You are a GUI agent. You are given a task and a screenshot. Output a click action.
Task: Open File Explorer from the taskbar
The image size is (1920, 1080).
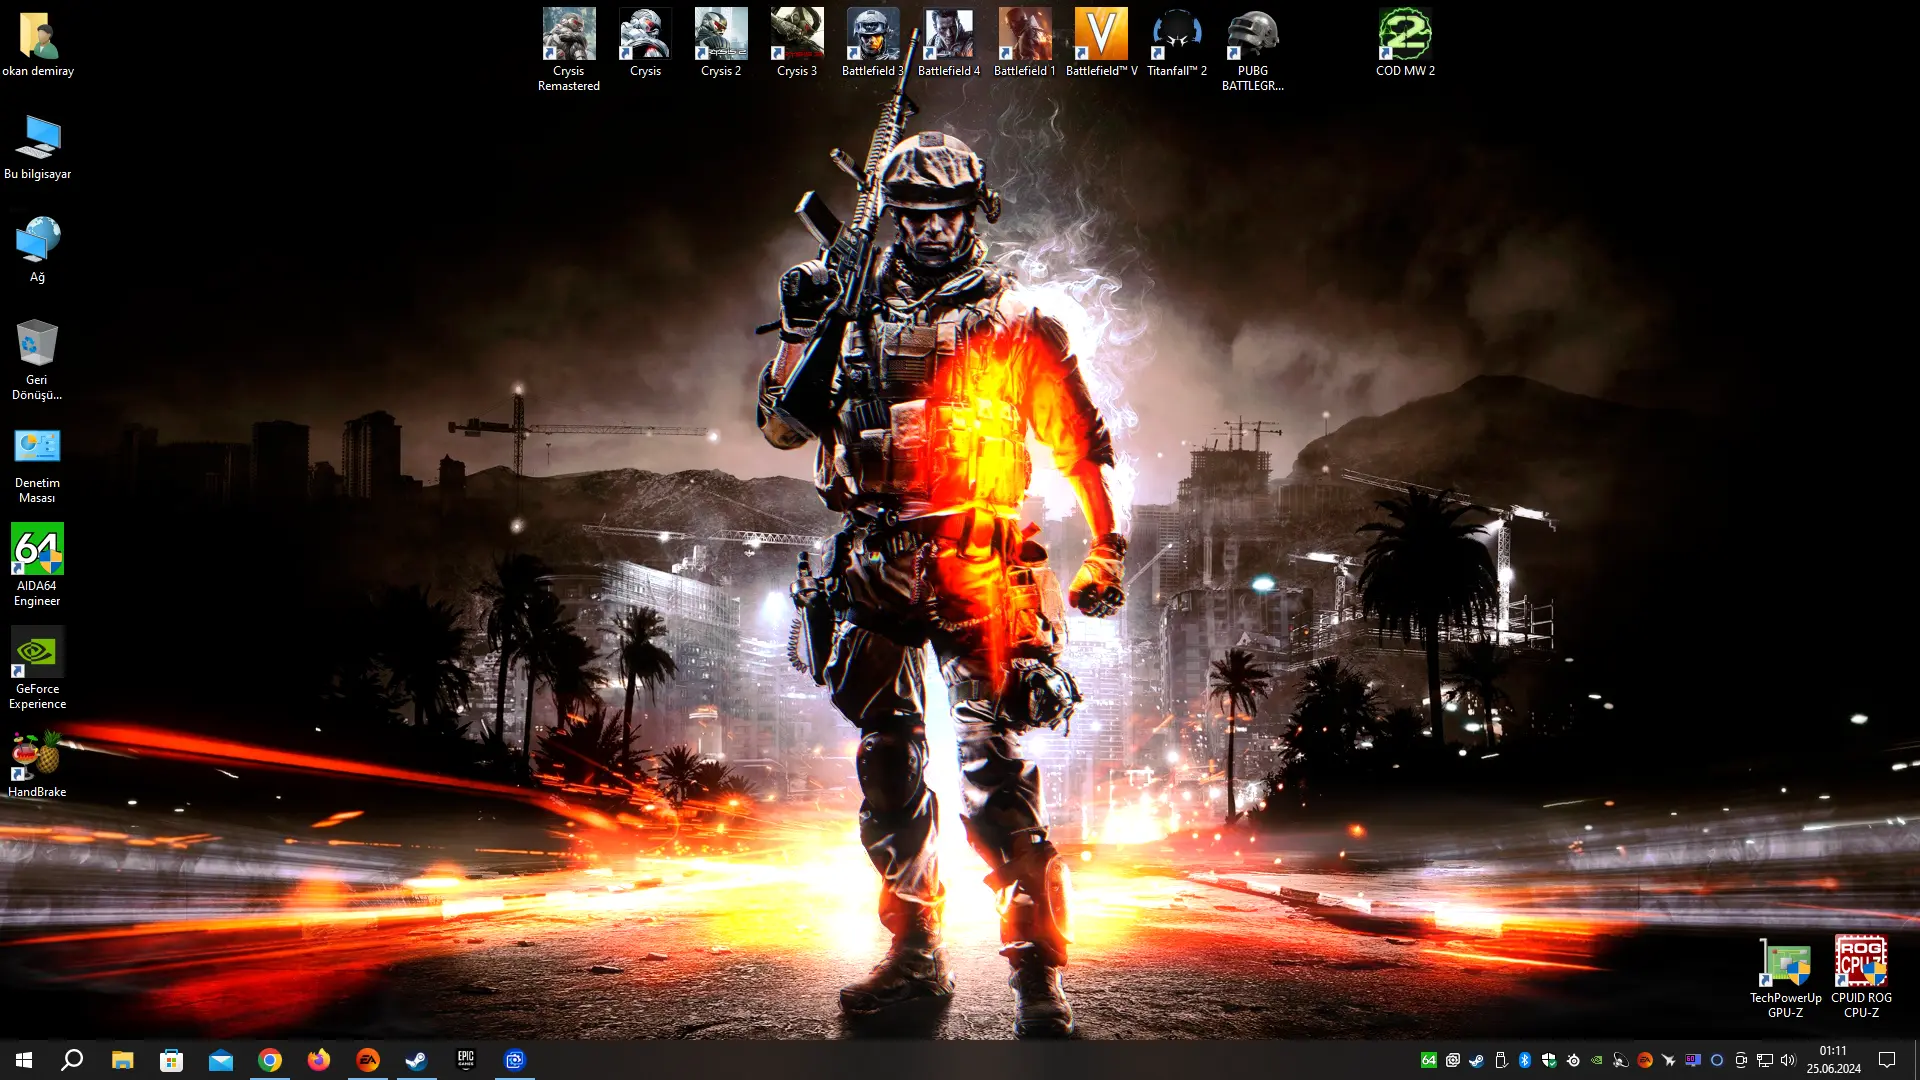point(122,1060)
